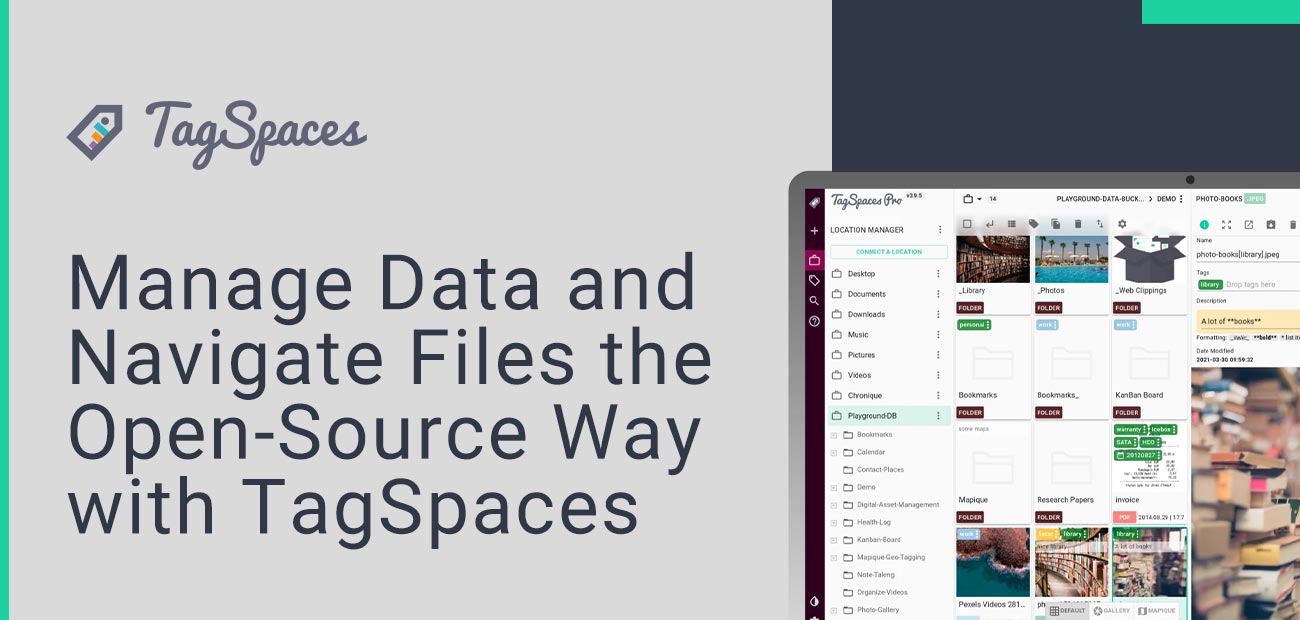Screen dimensions: 1300x620
Task: Click the Drop tags here input field
Action: (1250, 284)
